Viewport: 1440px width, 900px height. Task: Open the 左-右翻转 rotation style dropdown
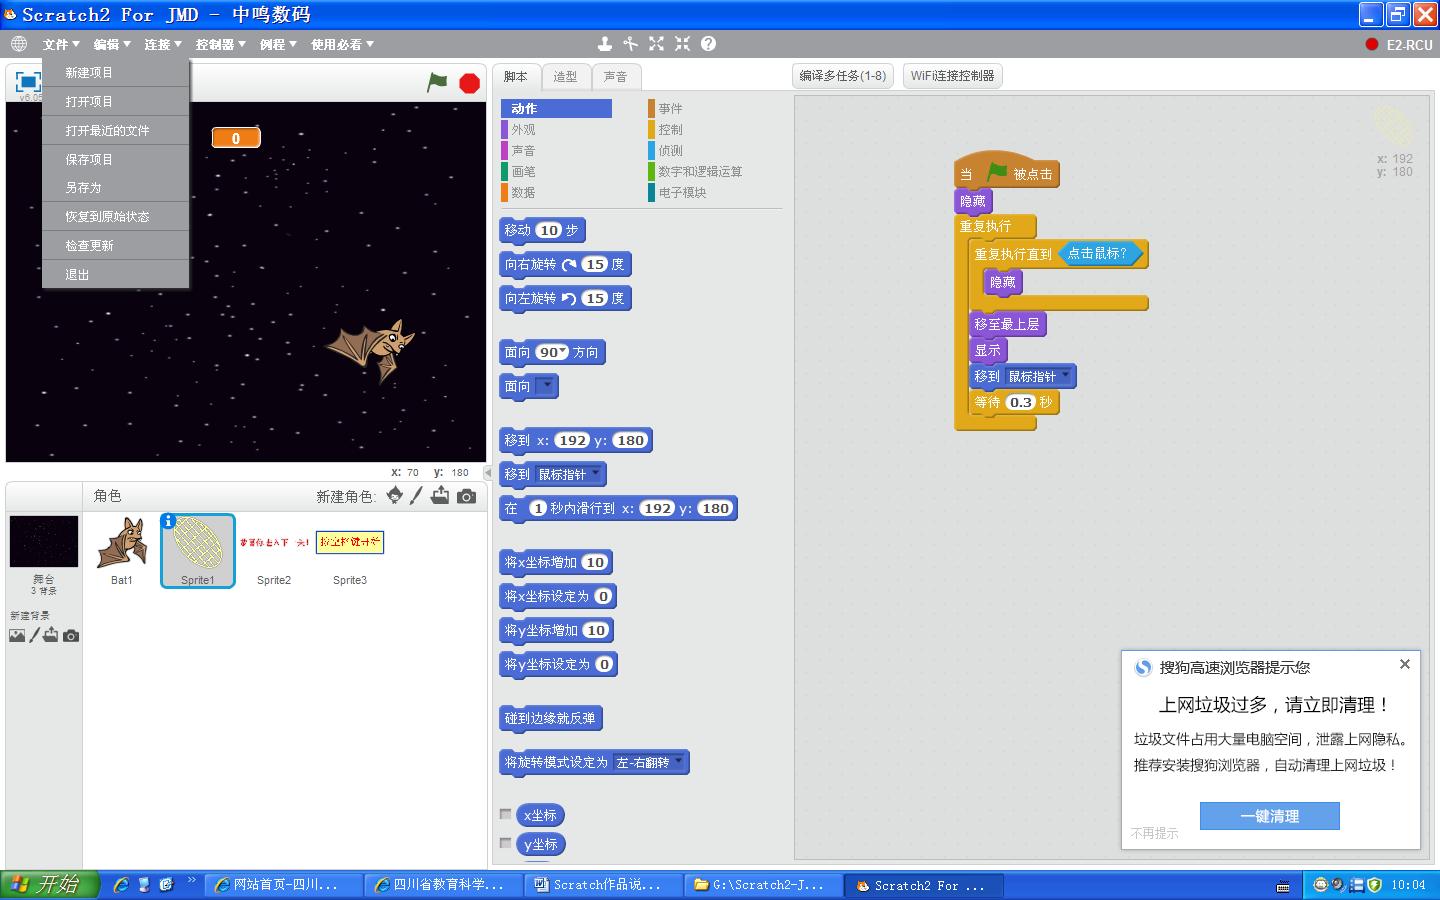click(x=679, y=762)
